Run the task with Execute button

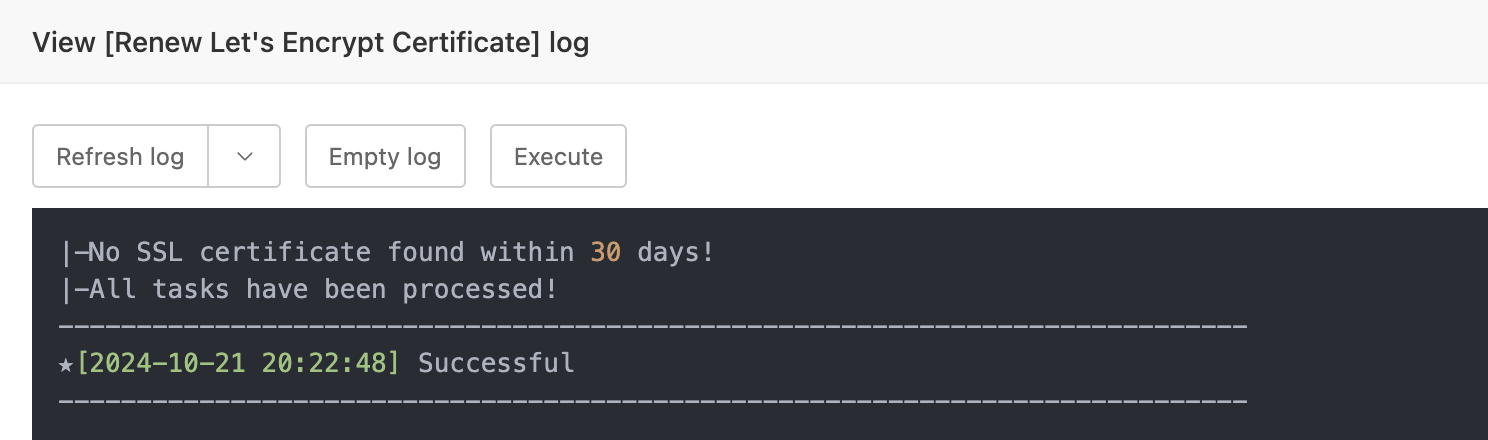tap(558, 157)
